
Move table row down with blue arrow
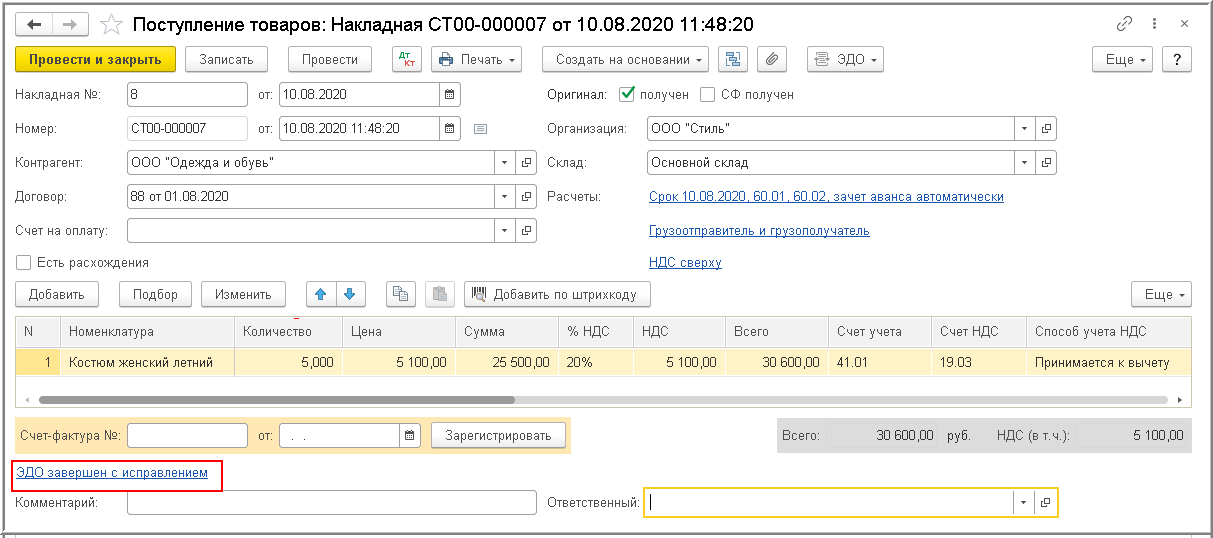tap(349, 294)
